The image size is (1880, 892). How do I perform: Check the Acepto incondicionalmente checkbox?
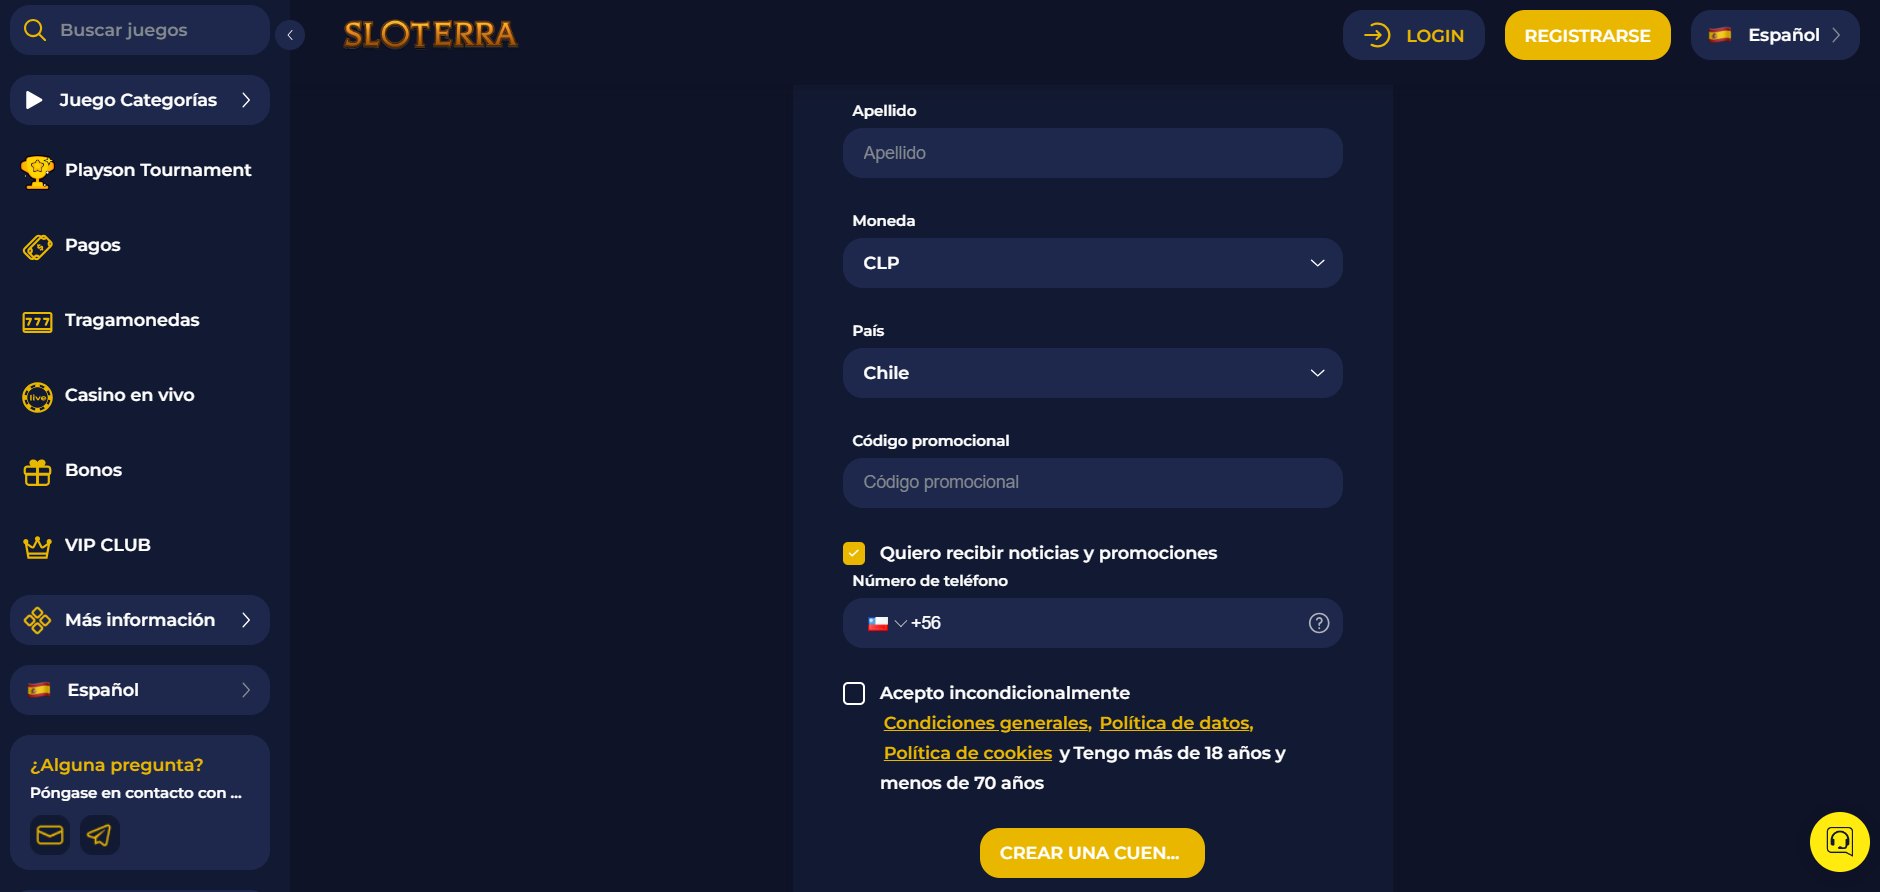pyautogui.click(x=854, y=694)
